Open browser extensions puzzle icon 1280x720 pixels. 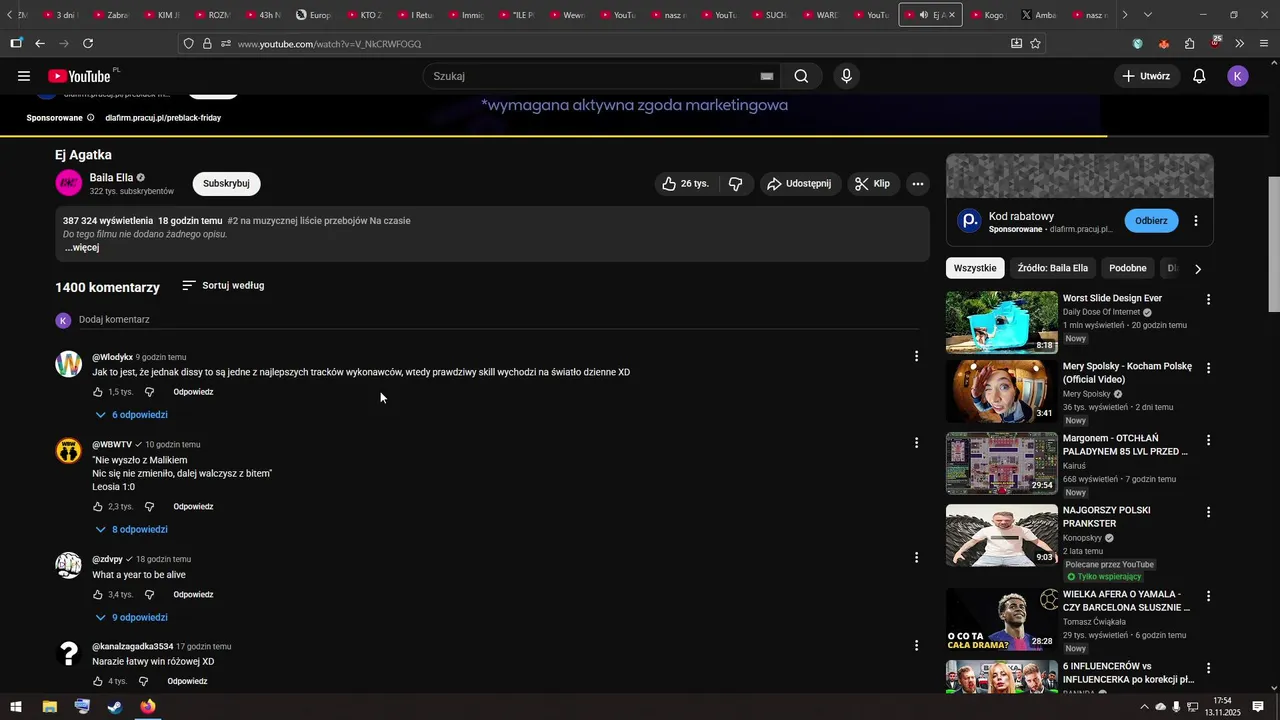[x=1189, y=44]
